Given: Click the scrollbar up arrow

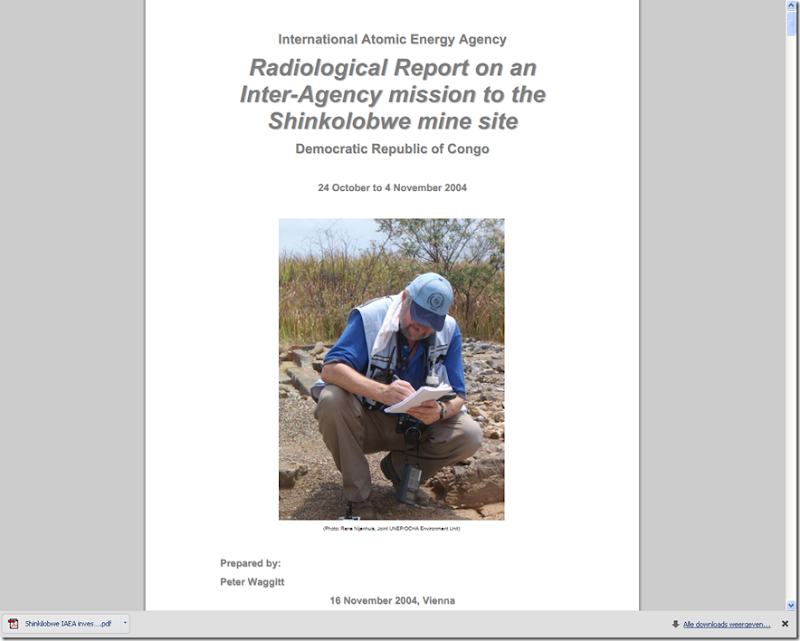Looking at the screenshot, I should point(791,5).
